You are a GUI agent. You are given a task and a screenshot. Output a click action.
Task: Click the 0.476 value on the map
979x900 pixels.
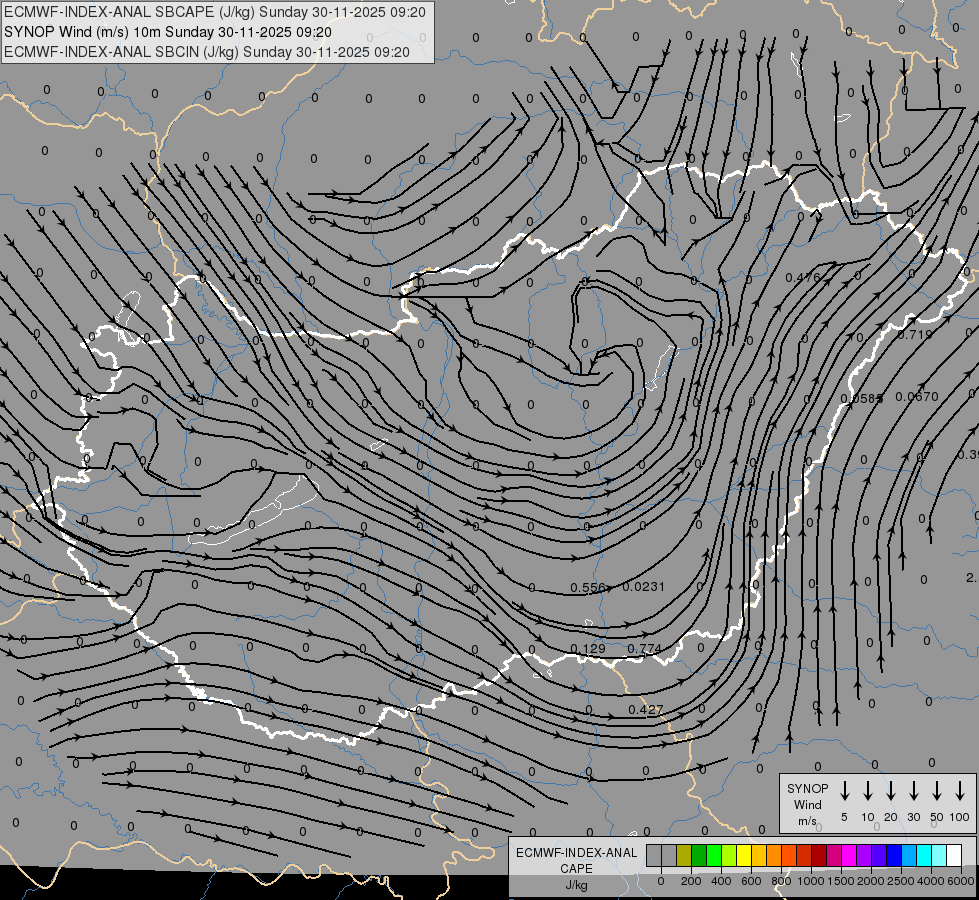[802, 277]
